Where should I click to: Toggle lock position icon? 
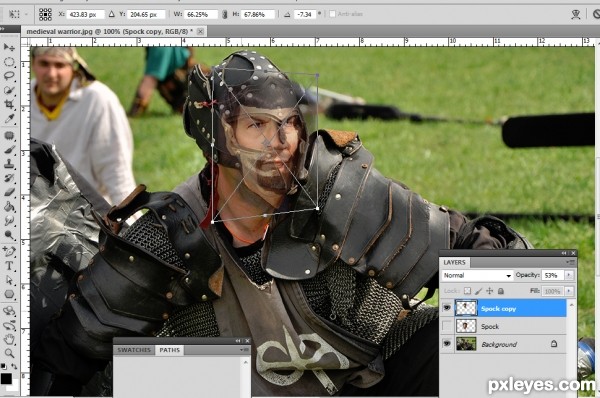click(489, 291)
